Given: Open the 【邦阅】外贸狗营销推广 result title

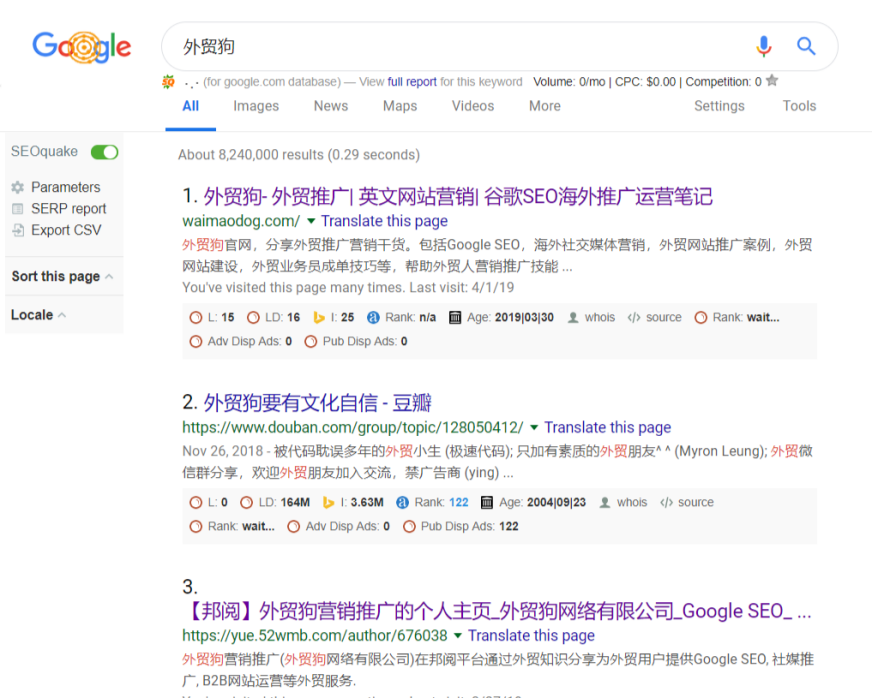Looking at the screenshot, I should pos(497,611).
